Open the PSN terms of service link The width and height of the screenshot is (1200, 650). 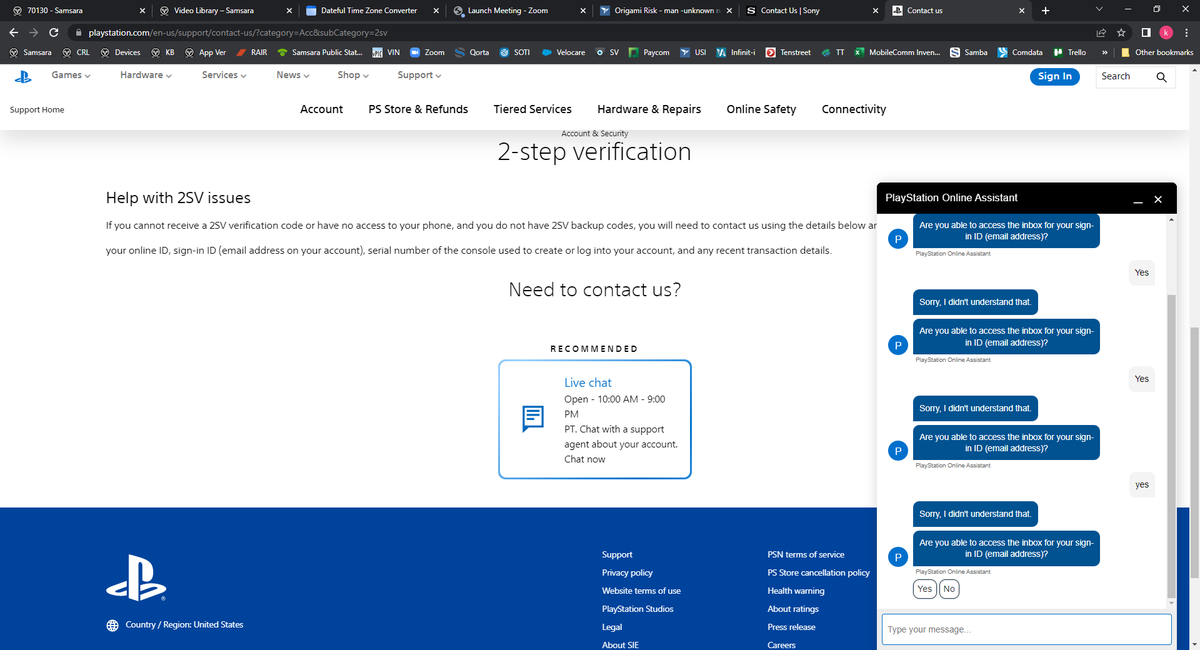pyautogui.click(x=806, y=554)
